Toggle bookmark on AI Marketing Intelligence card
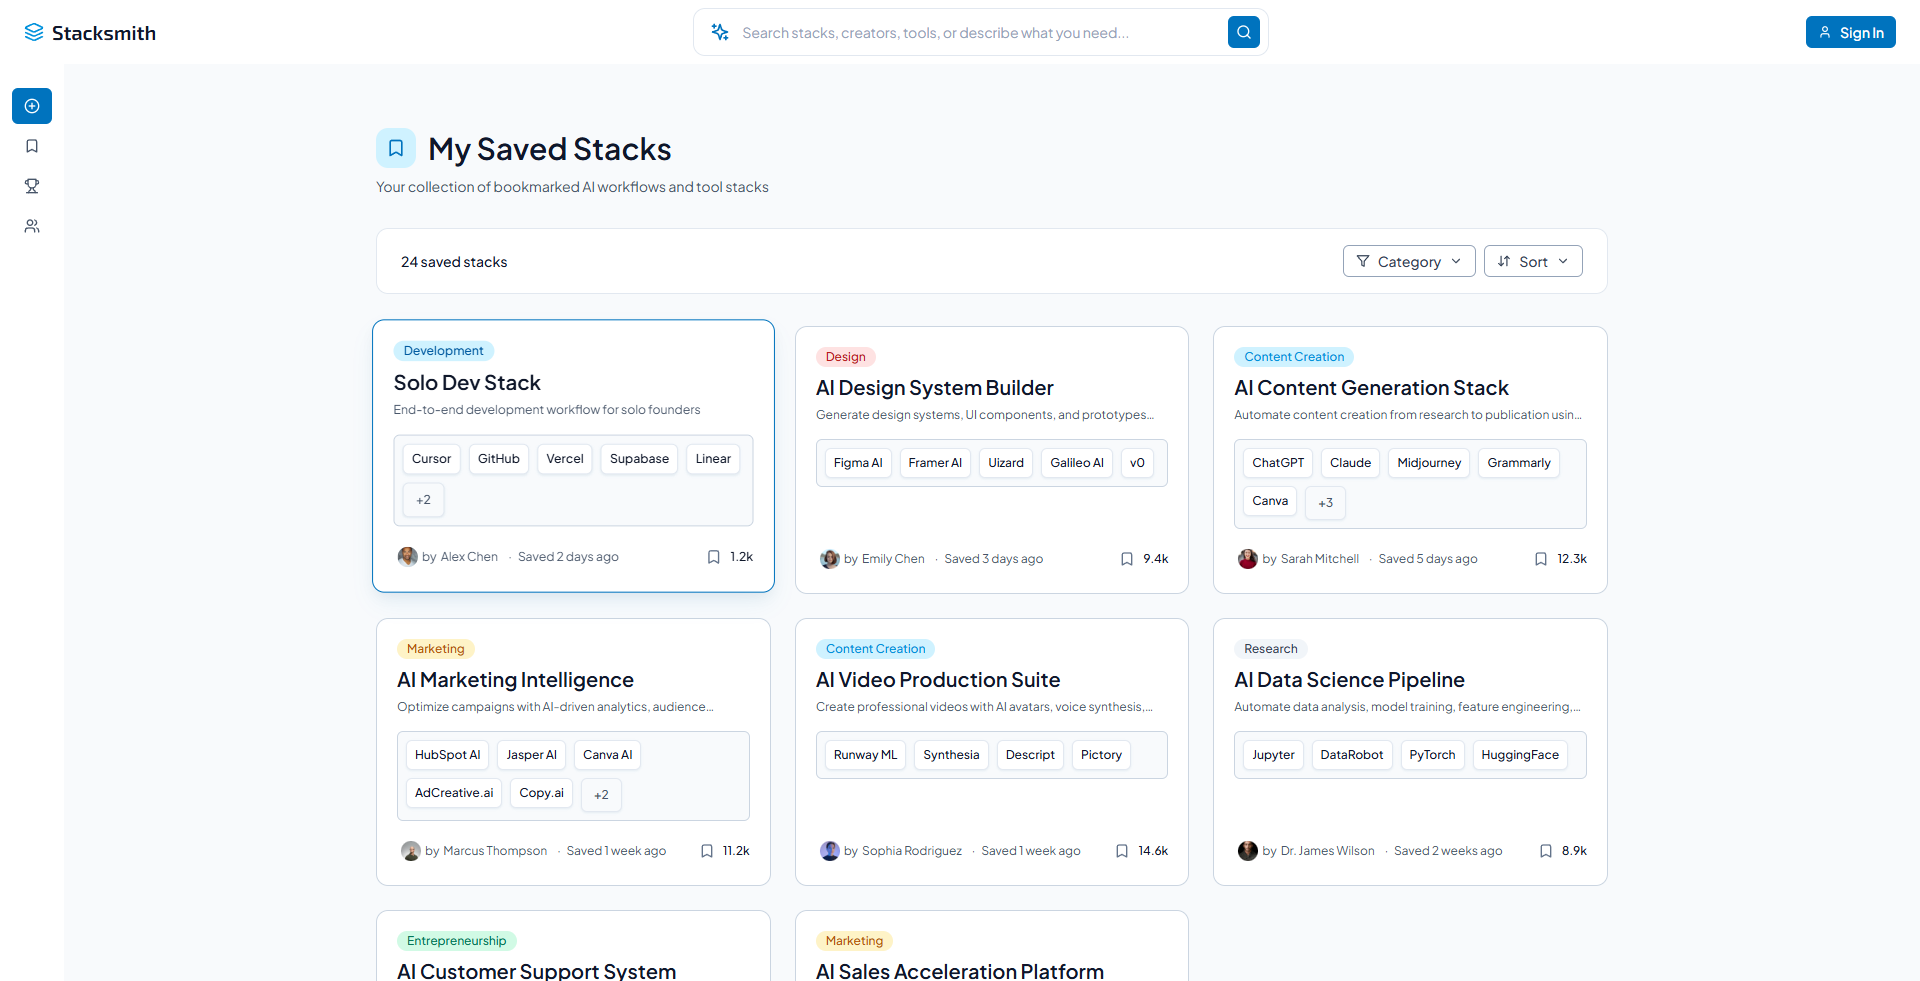The image size is (1920, 981). point(707,851)
